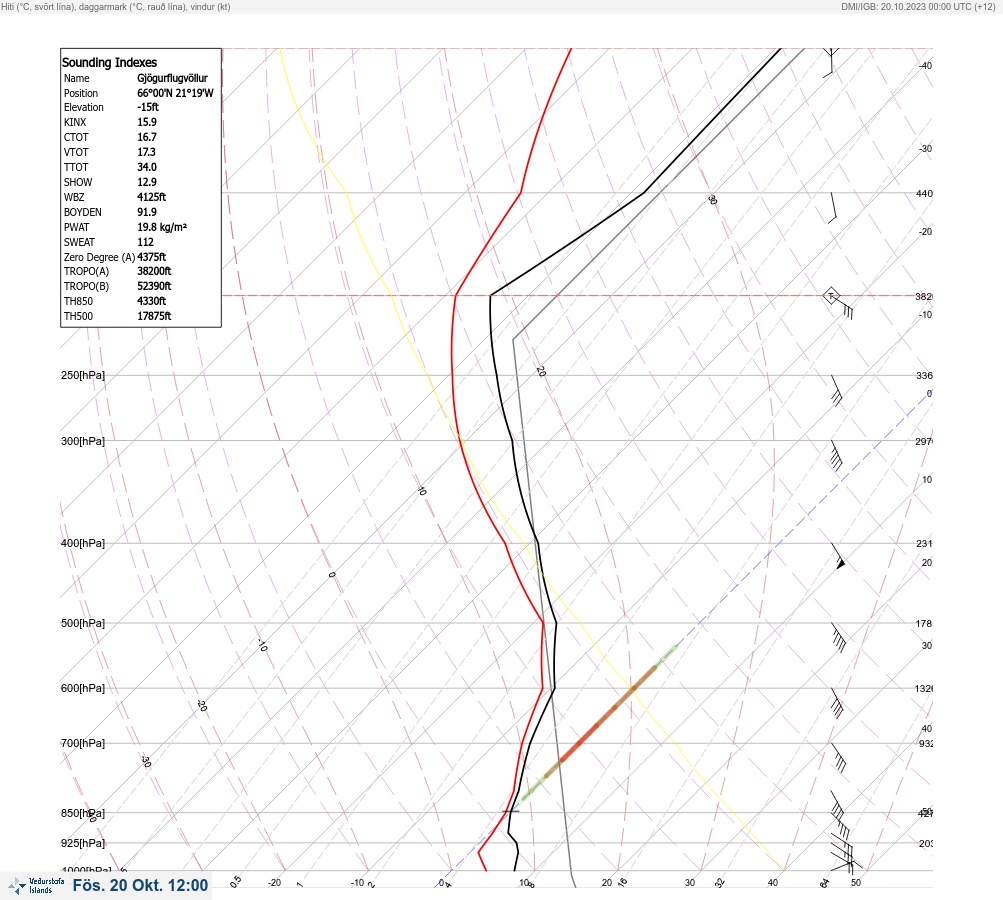Click the station name 'Gjögurflugvöllur'
The height and width of the screenshot is (900, 1003).
click(172, 78)
